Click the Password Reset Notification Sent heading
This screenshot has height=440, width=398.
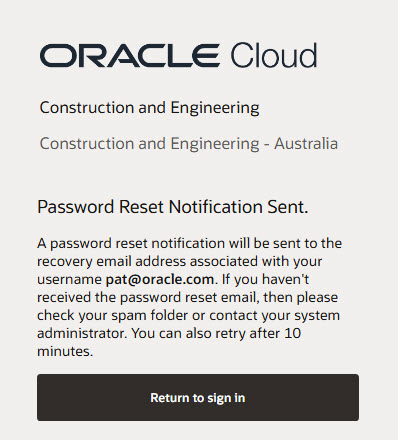coord(173,207)
